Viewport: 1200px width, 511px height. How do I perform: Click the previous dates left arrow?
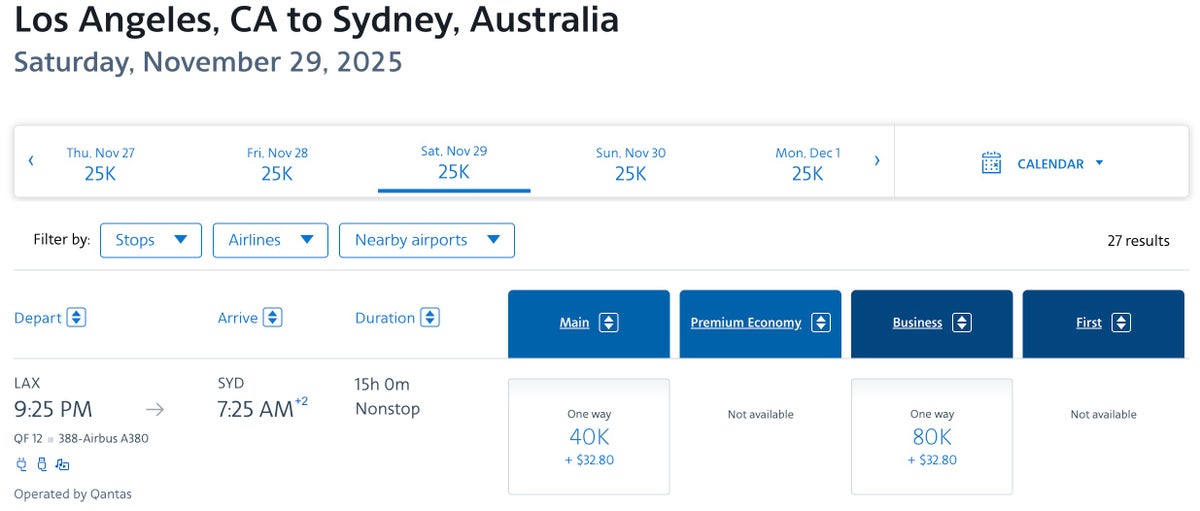[31, 160]
